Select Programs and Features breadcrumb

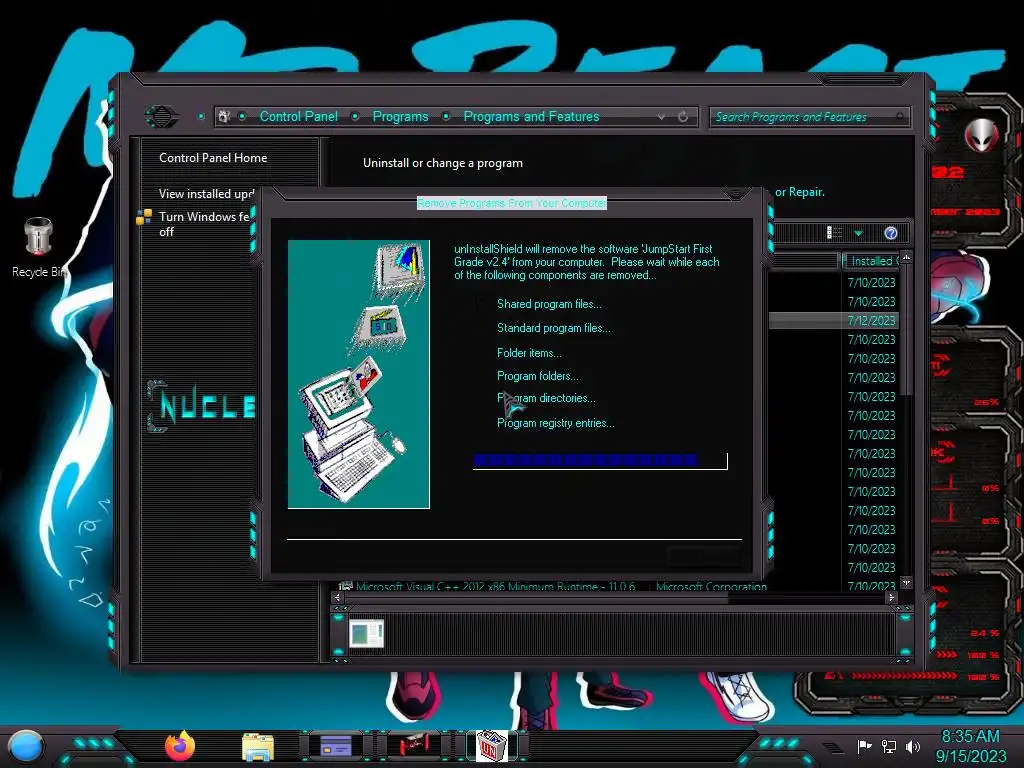click(x=531, y=116)
